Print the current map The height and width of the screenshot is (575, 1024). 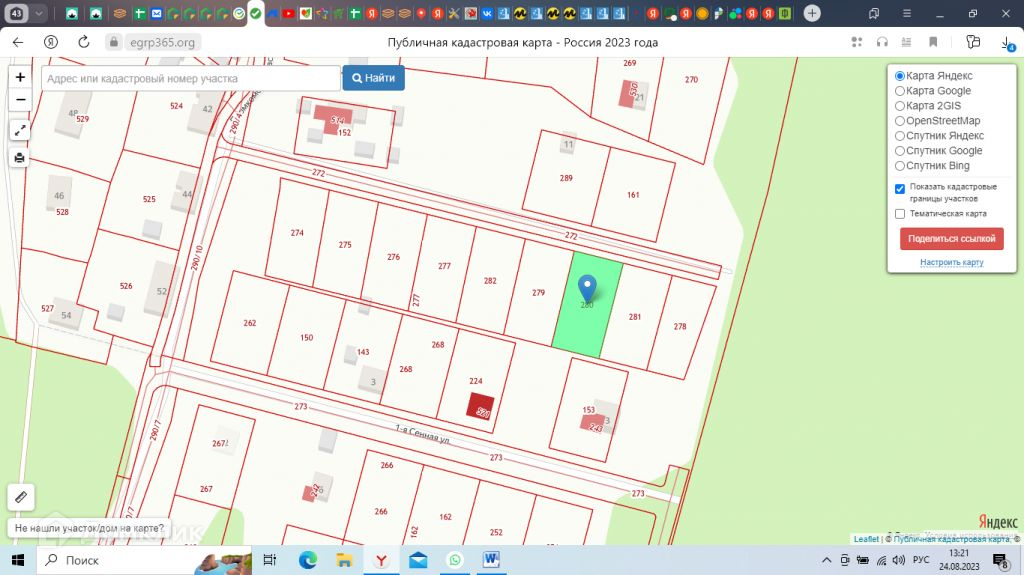coord(20,157)
